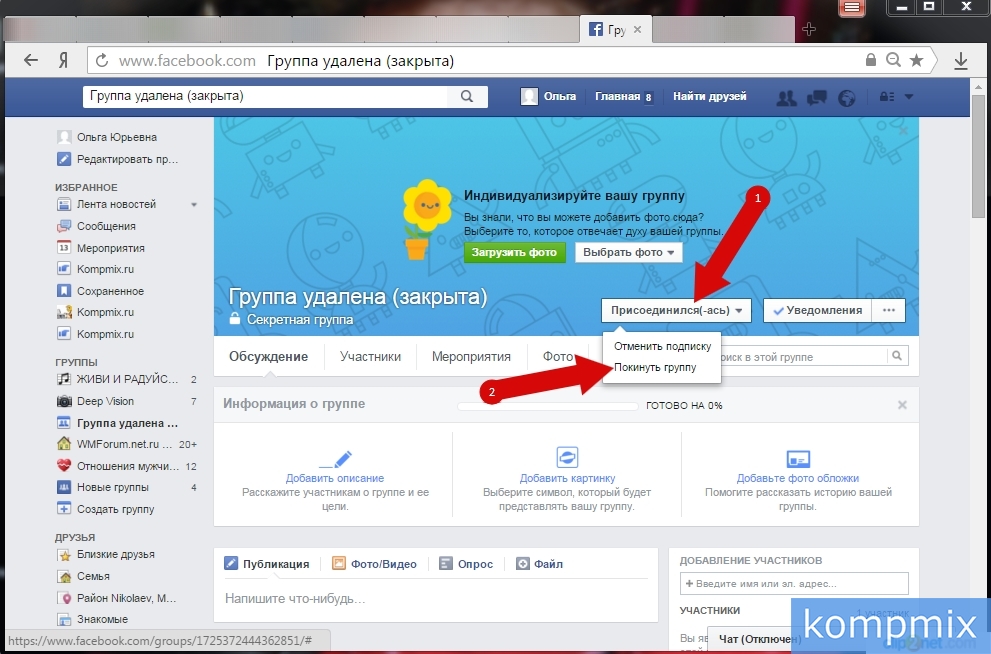Click the add cover photo icon

click(x=797, y=458)
